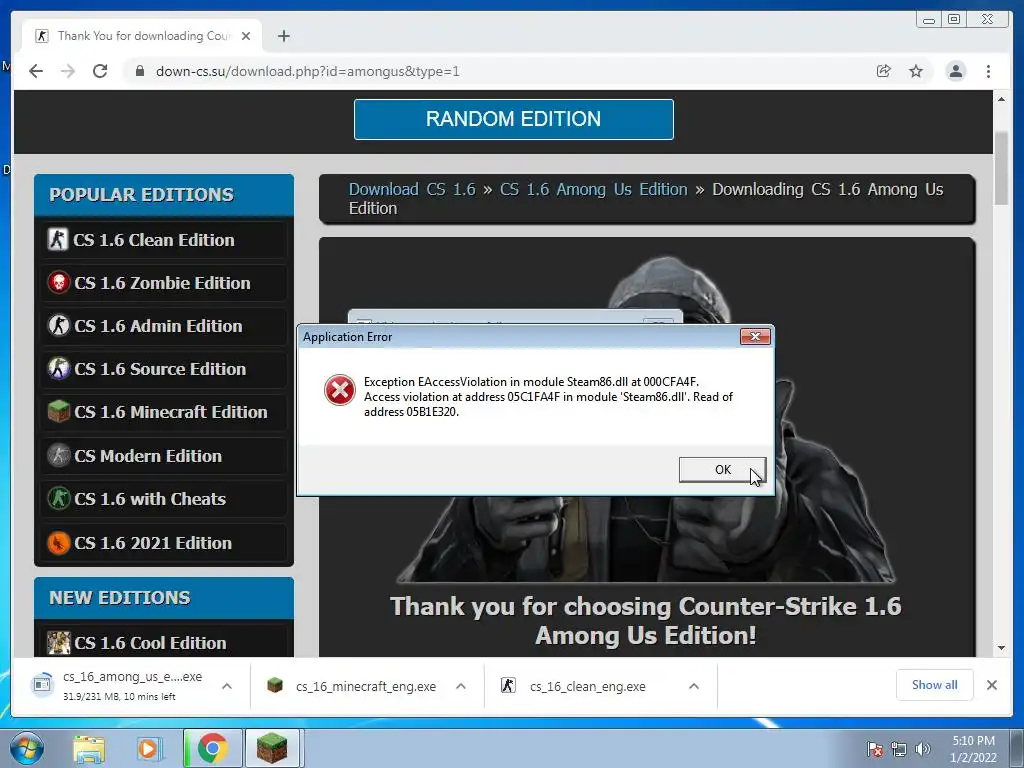Click the red error icon in dialog
1024x768 pixels.
click(x=340, y=390)
